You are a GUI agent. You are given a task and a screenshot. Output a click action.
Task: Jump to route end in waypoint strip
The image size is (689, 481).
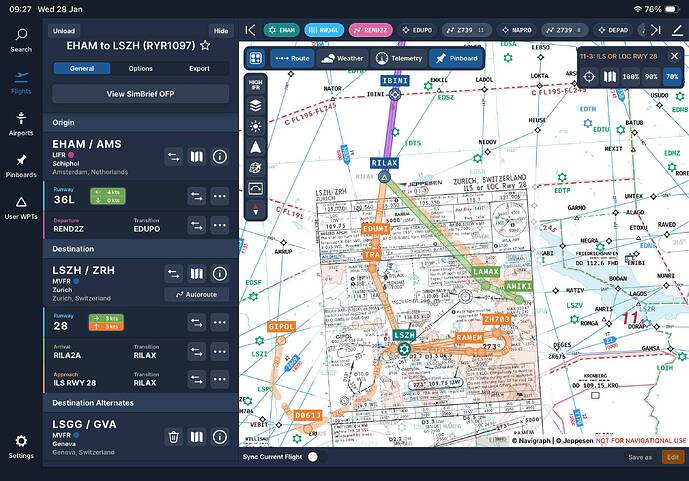pyautogui.click(x=656, y=30)
